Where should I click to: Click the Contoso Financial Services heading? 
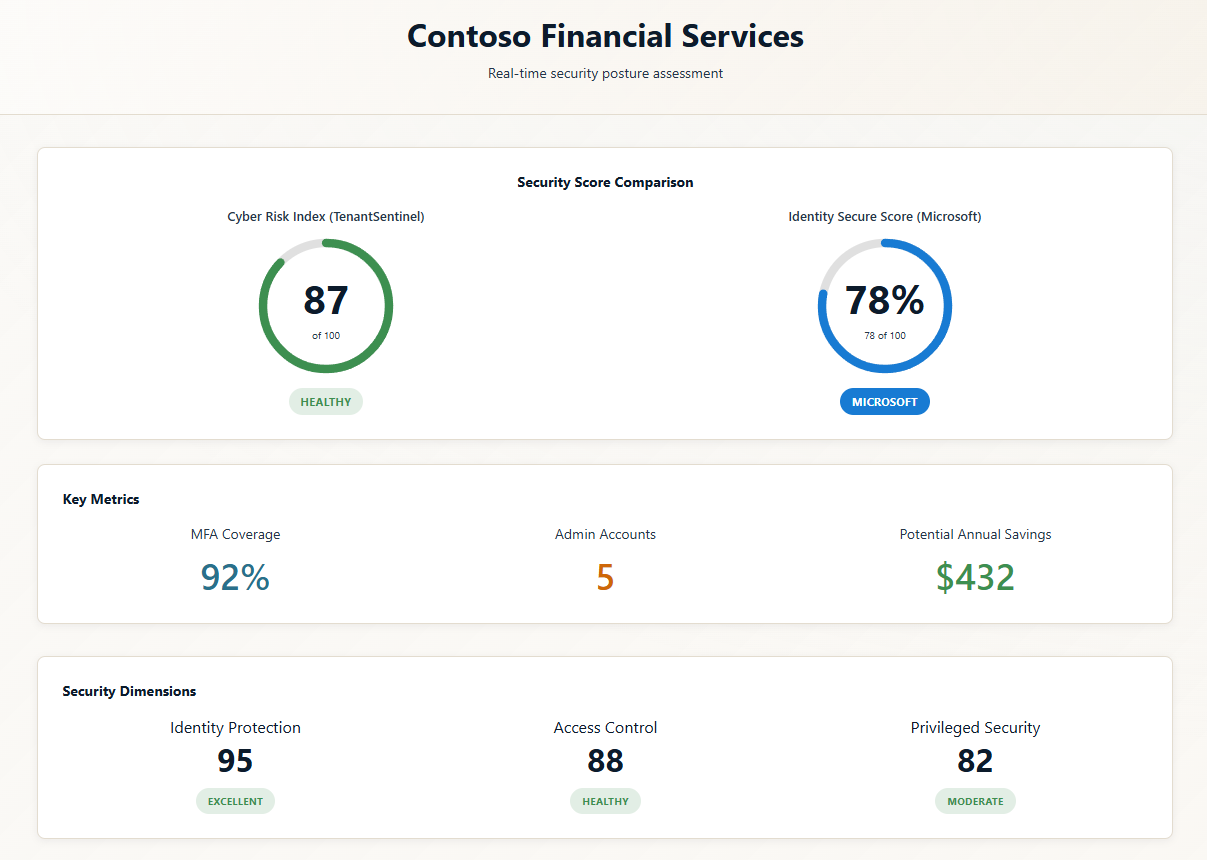[x=605, y=36]
